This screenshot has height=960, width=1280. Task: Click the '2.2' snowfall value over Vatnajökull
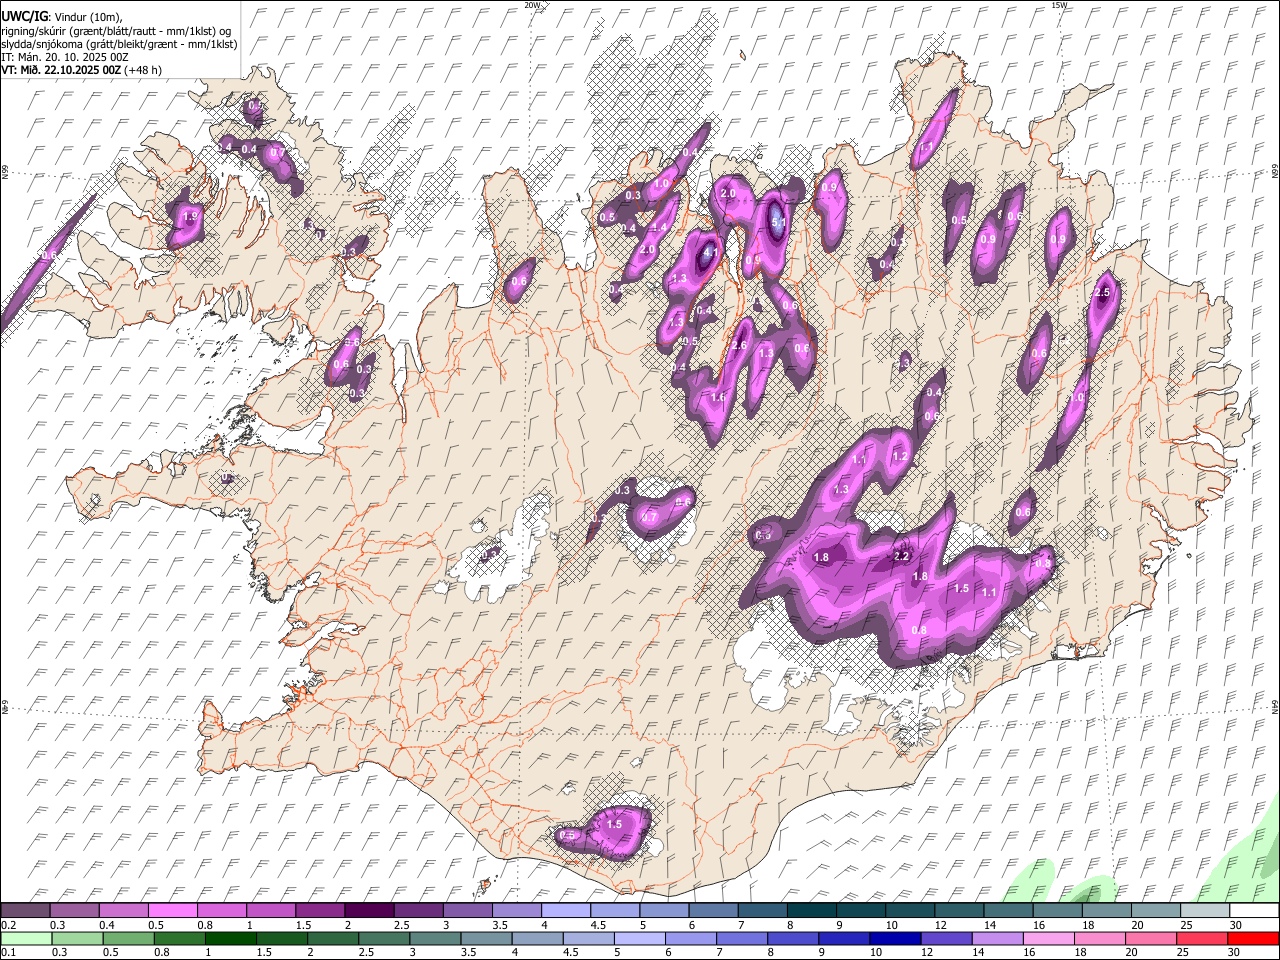point(901,556)
